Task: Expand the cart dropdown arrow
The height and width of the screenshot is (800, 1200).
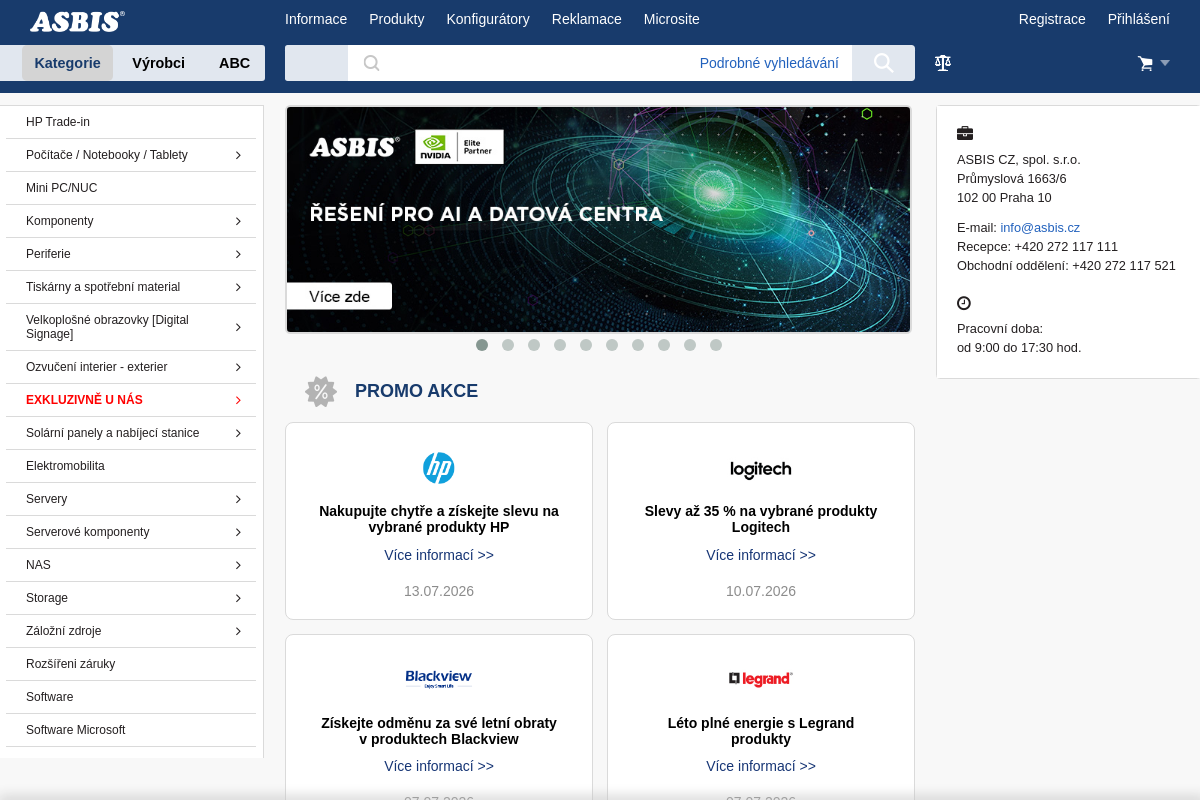Action: pos(1165,63)
